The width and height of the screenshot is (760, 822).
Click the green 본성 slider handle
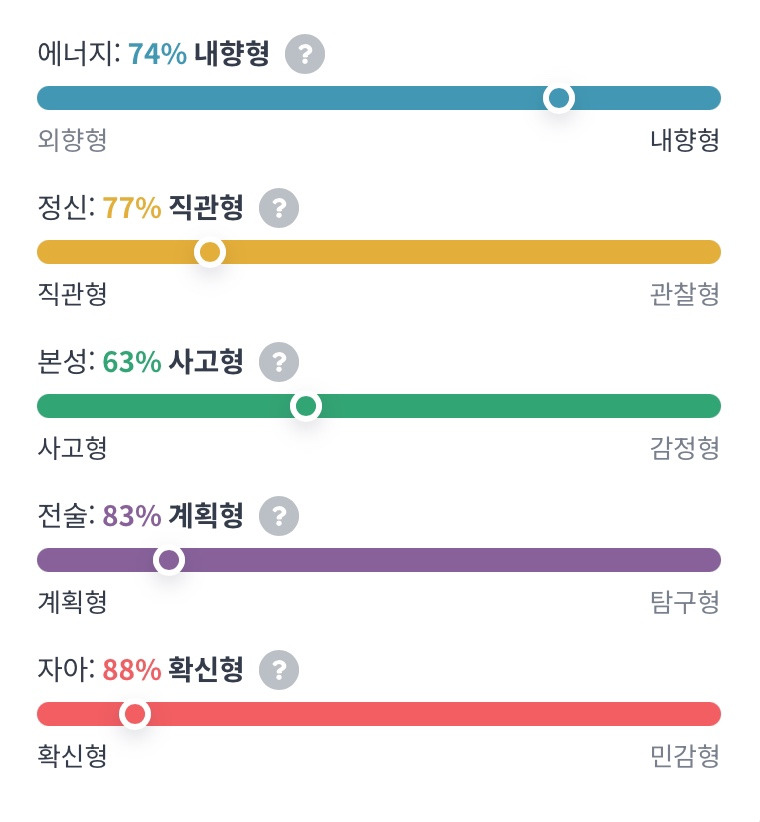[x=306, y=406]
